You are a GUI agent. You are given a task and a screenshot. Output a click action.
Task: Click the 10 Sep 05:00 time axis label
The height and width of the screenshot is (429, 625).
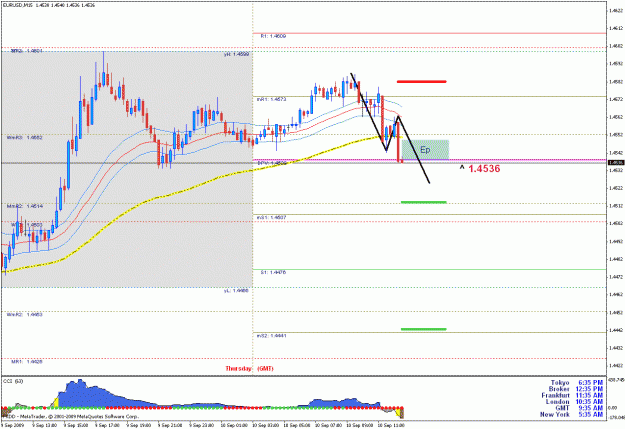click(298, 425)
